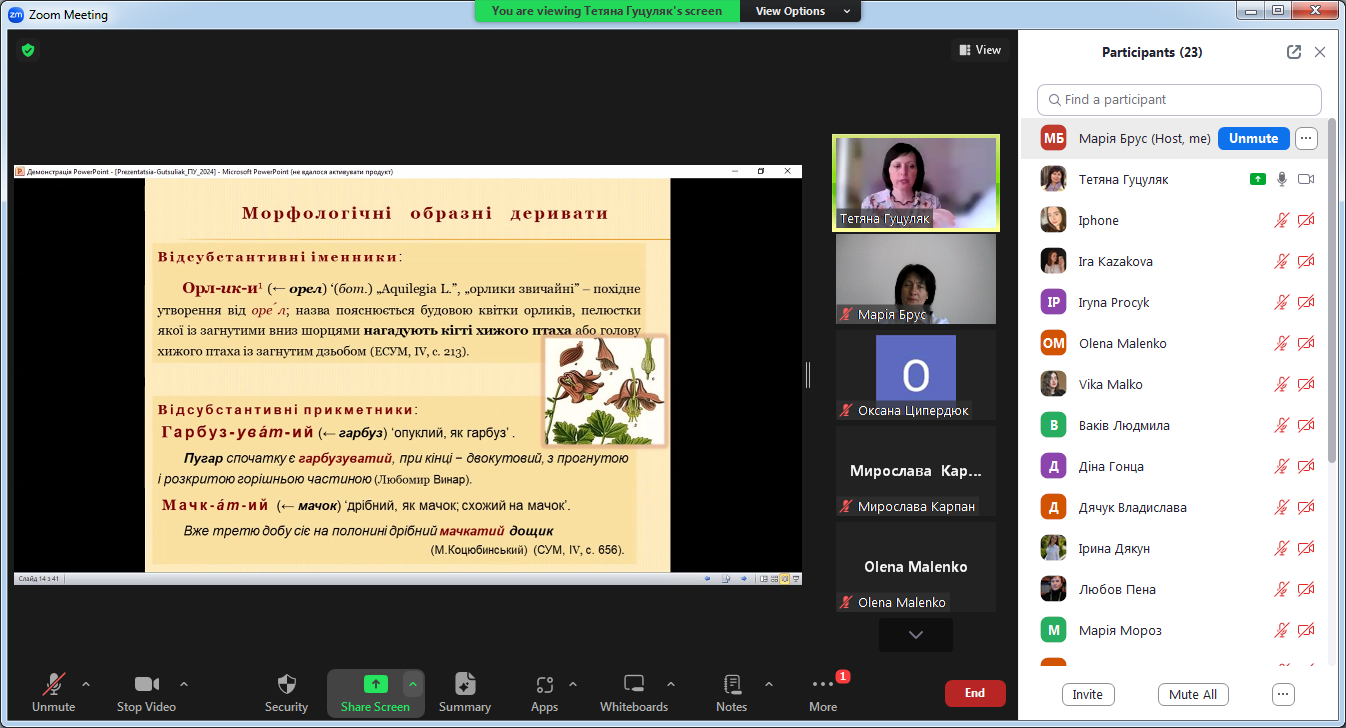Click the Invite button

(1087, 694)
